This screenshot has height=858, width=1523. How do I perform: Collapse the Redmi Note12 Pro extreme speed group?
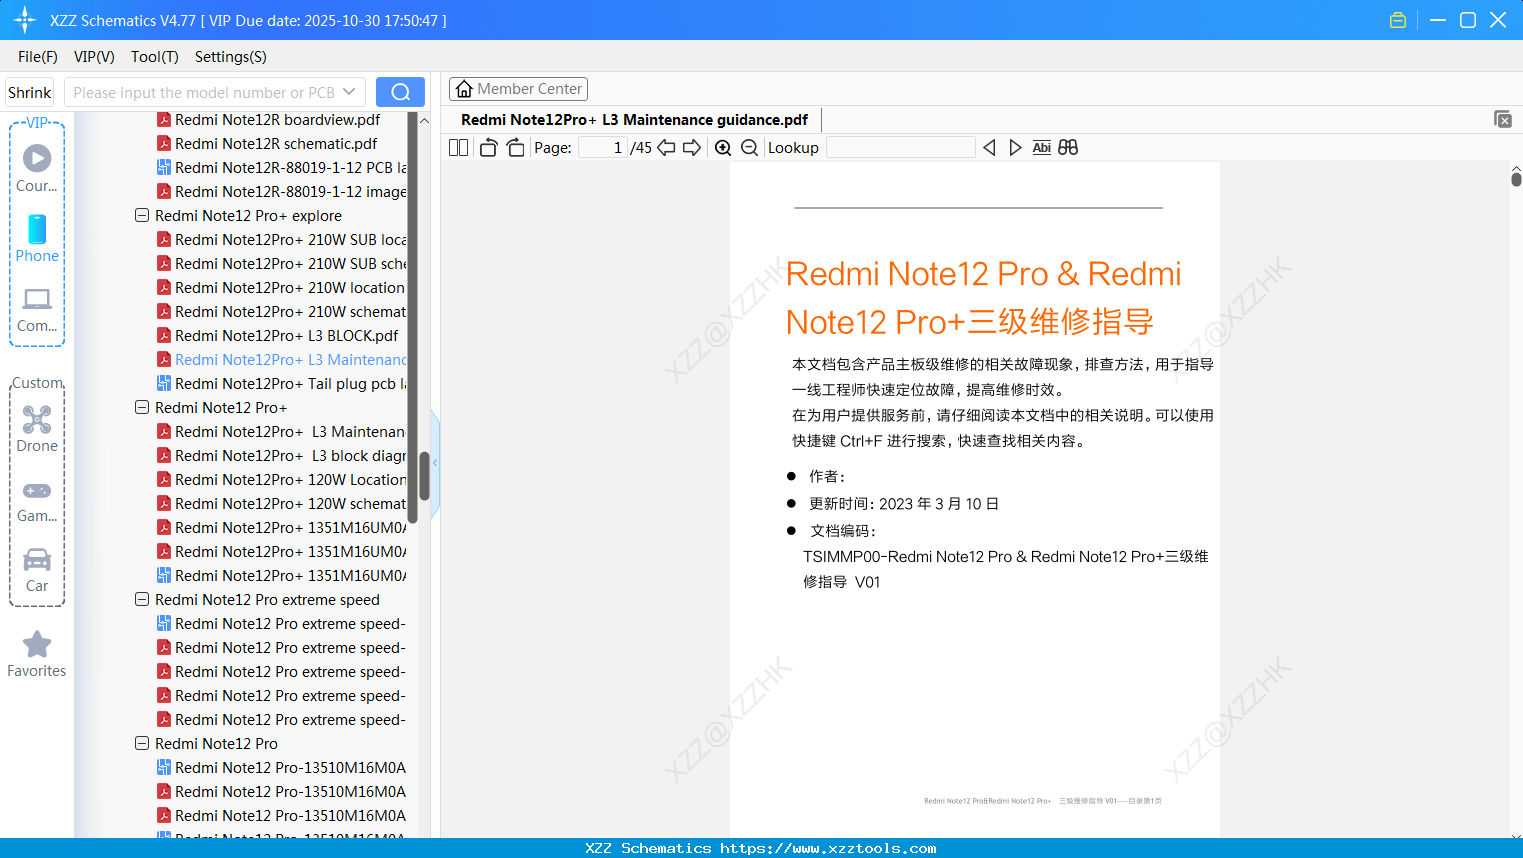pos(141,599)
